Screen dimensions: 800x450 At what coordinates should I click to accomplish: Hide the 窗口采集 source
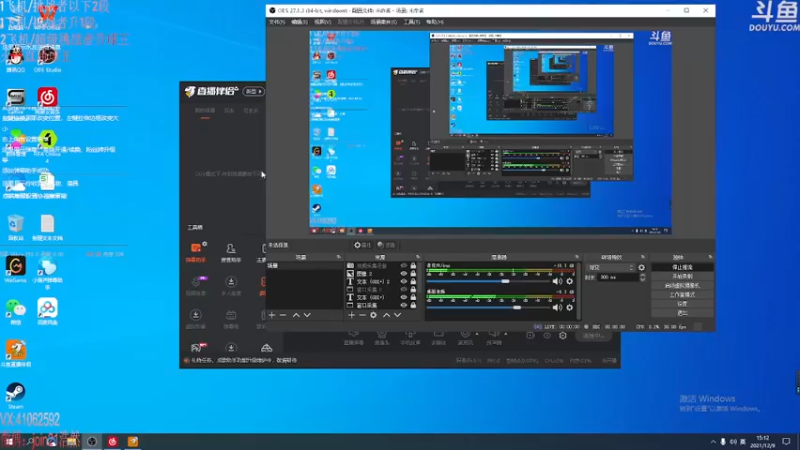(404, 305)
